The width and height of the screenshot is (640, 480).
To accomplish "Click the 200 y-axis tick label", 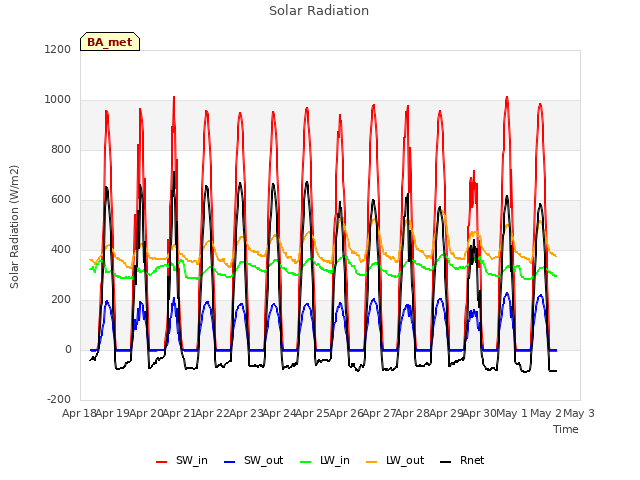I will [61, 300].
